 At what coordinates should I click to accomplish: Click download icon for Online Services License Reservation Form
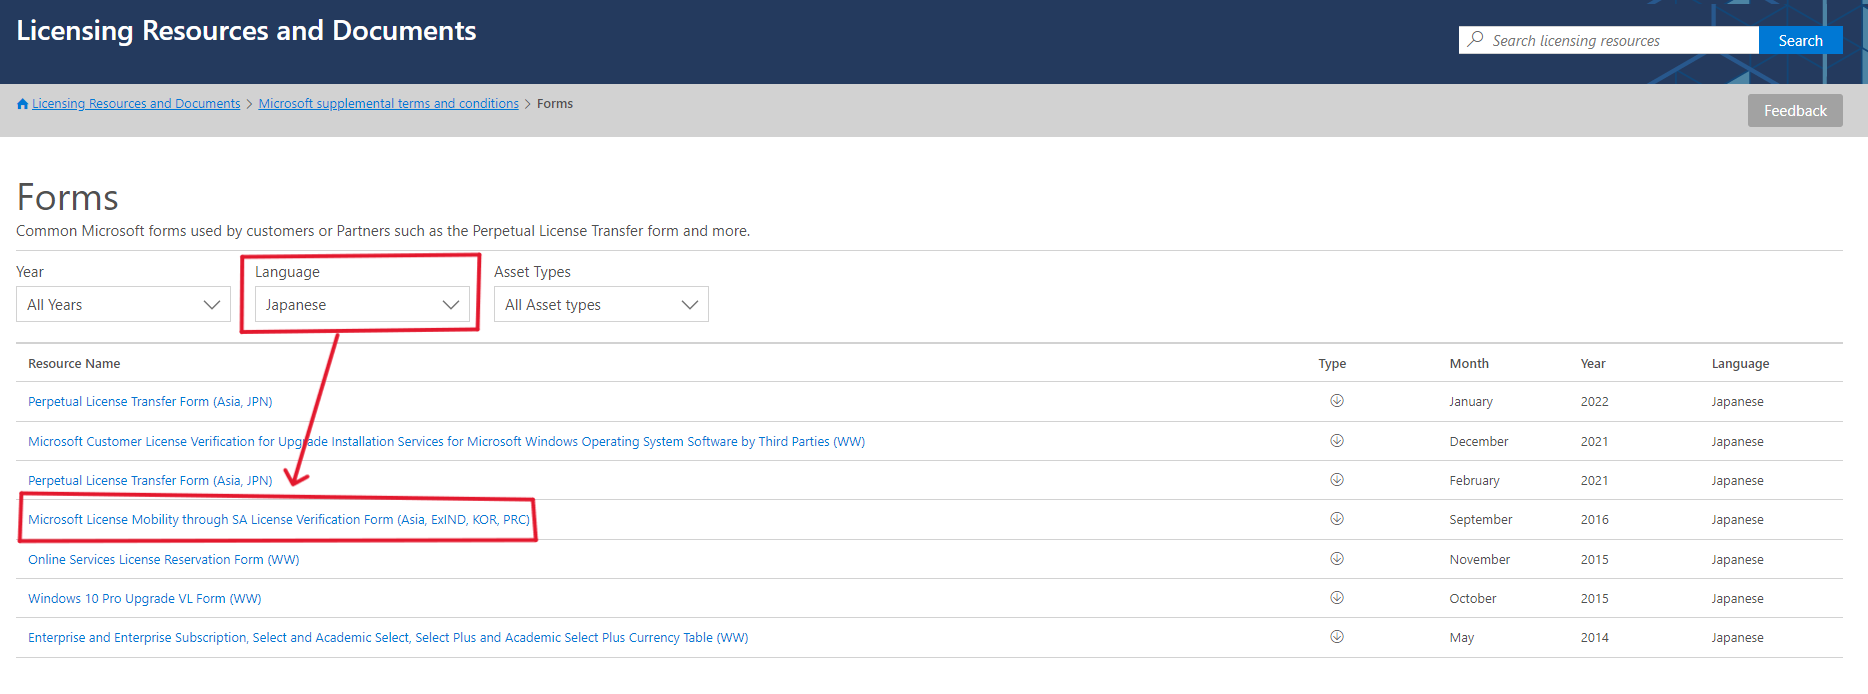pyautogui.click(x=1336, y=559)
